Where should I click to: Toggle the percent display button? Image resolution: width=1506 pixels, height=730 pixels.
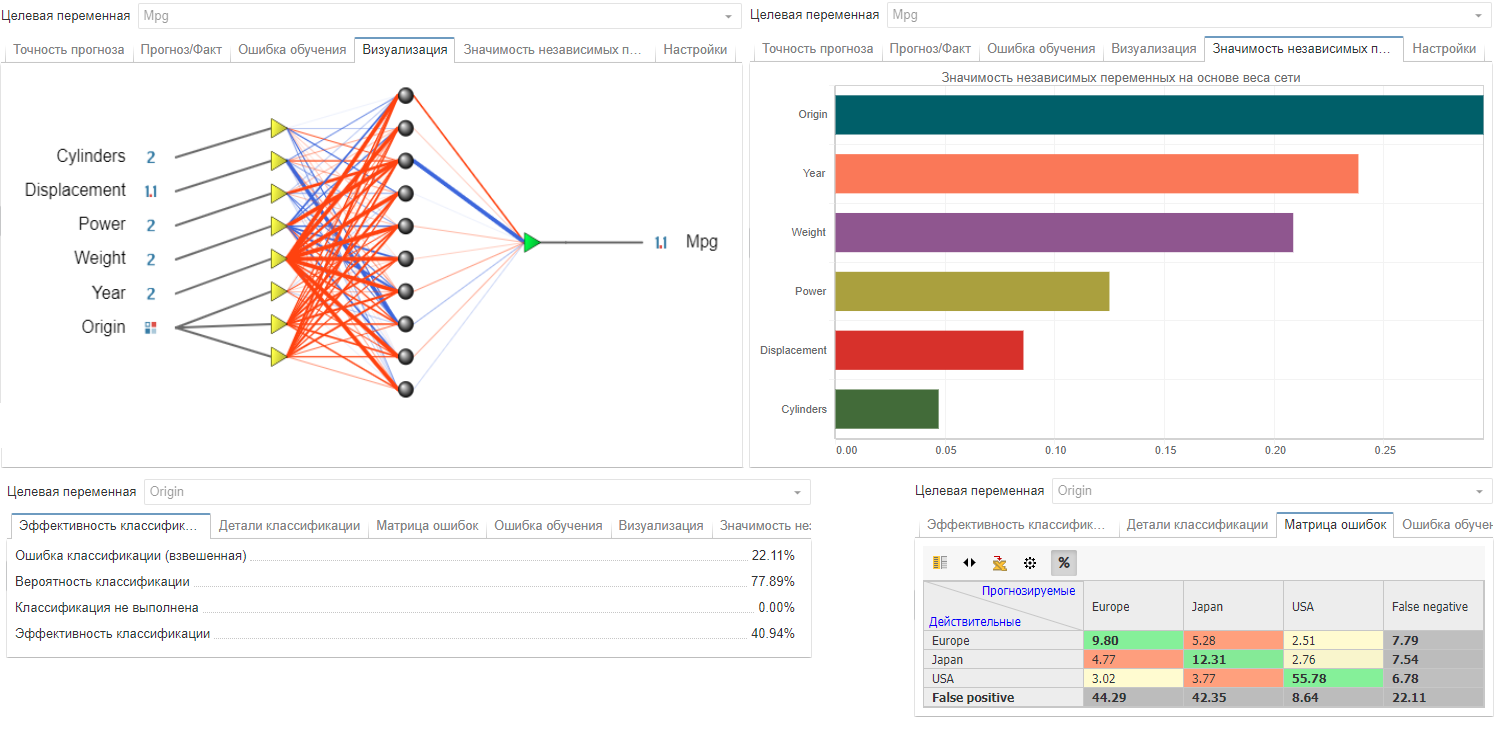[1063, 563]
